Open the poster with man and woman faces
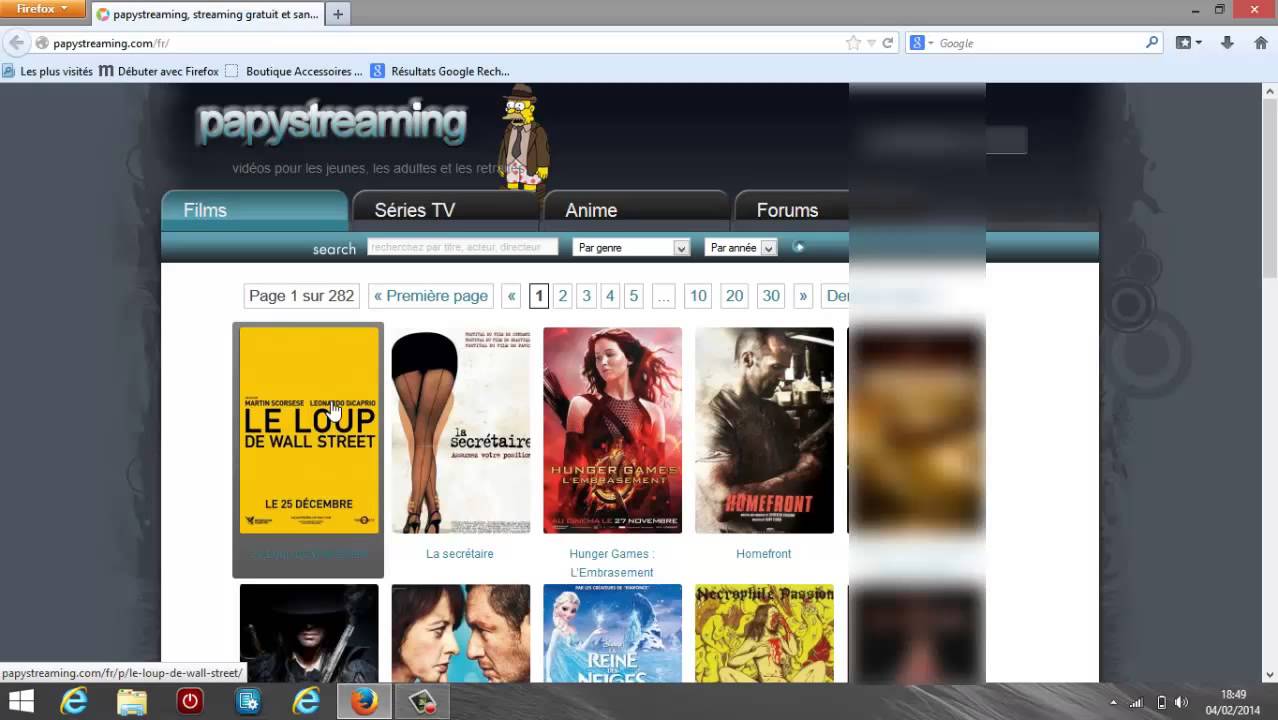Screen dimensions: 1278x720 (x=461, y=633)
